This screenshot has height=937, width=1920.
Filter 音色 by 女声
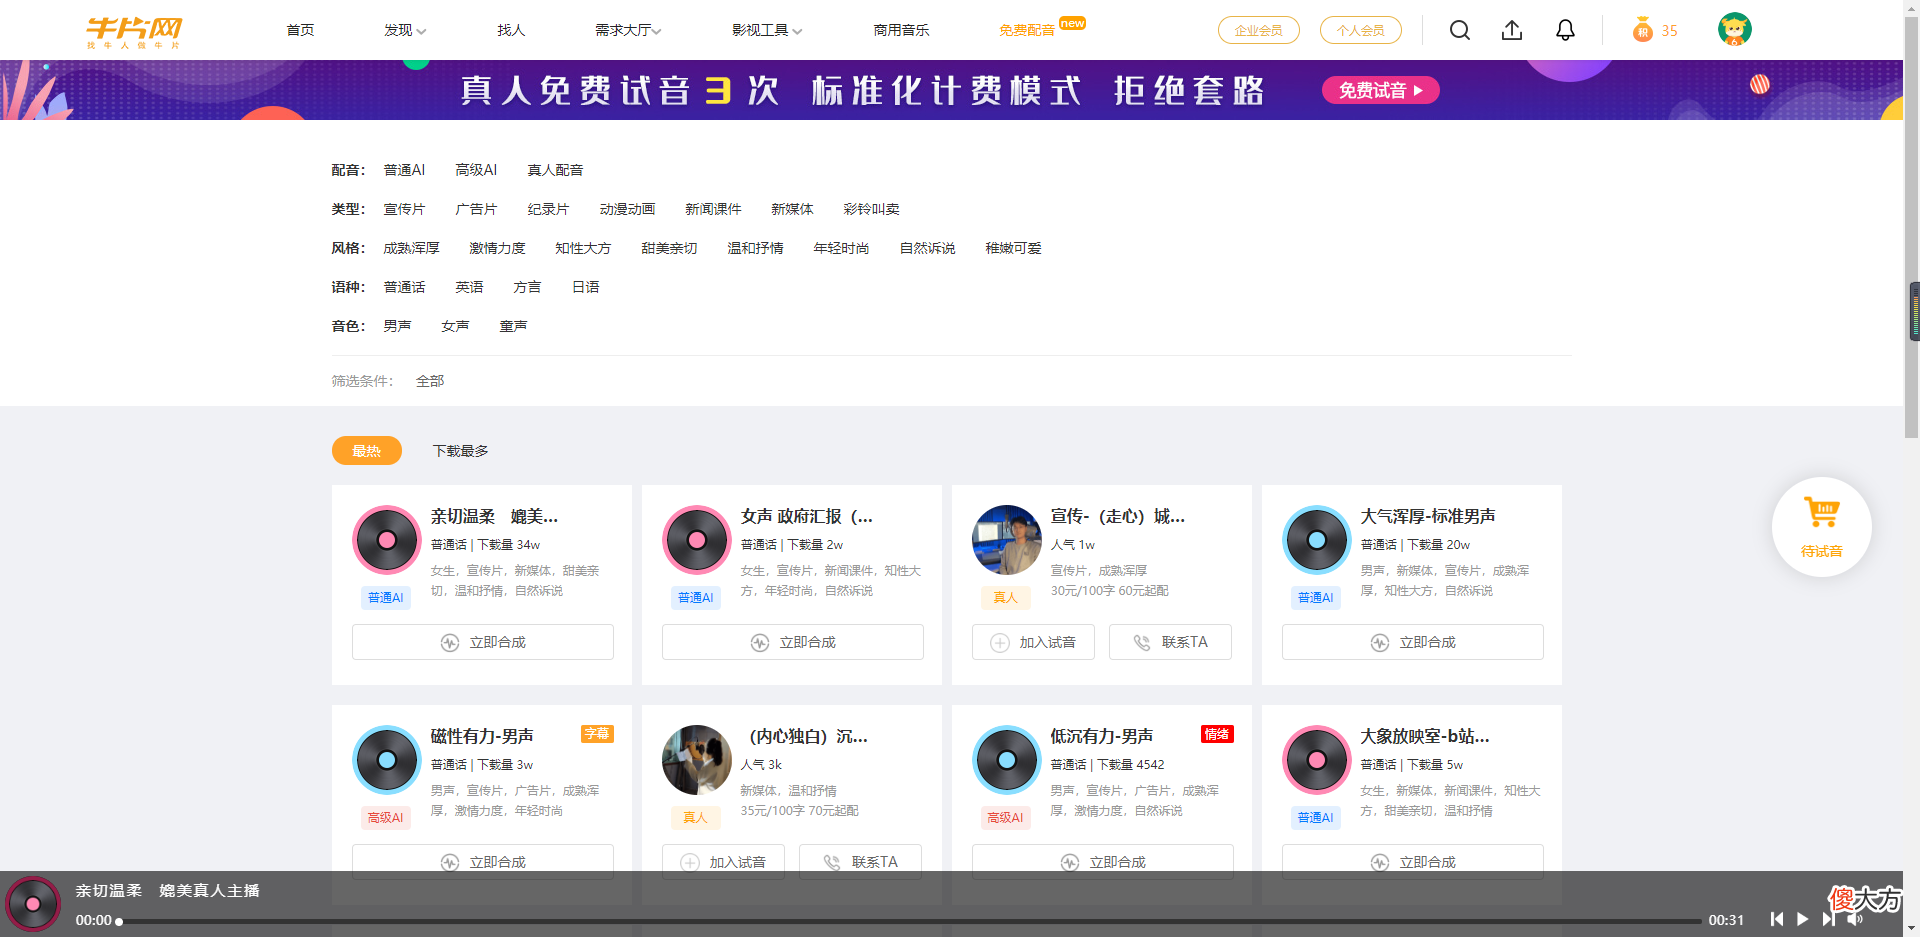click(x=455, y=326)
